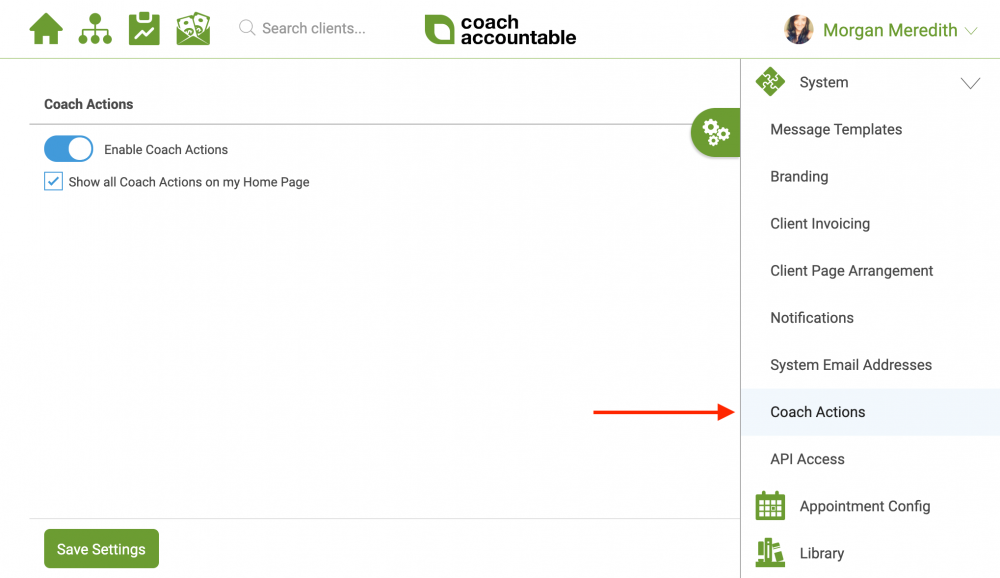
Task: Open the API Access link
Action: click(807, 459)
